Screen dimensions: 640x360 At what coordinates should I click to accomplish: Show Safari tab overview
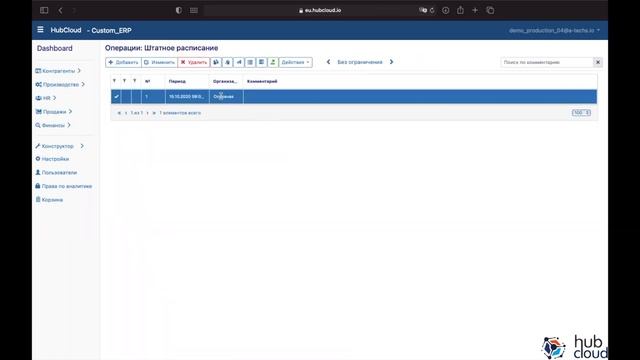click(490, 10)
